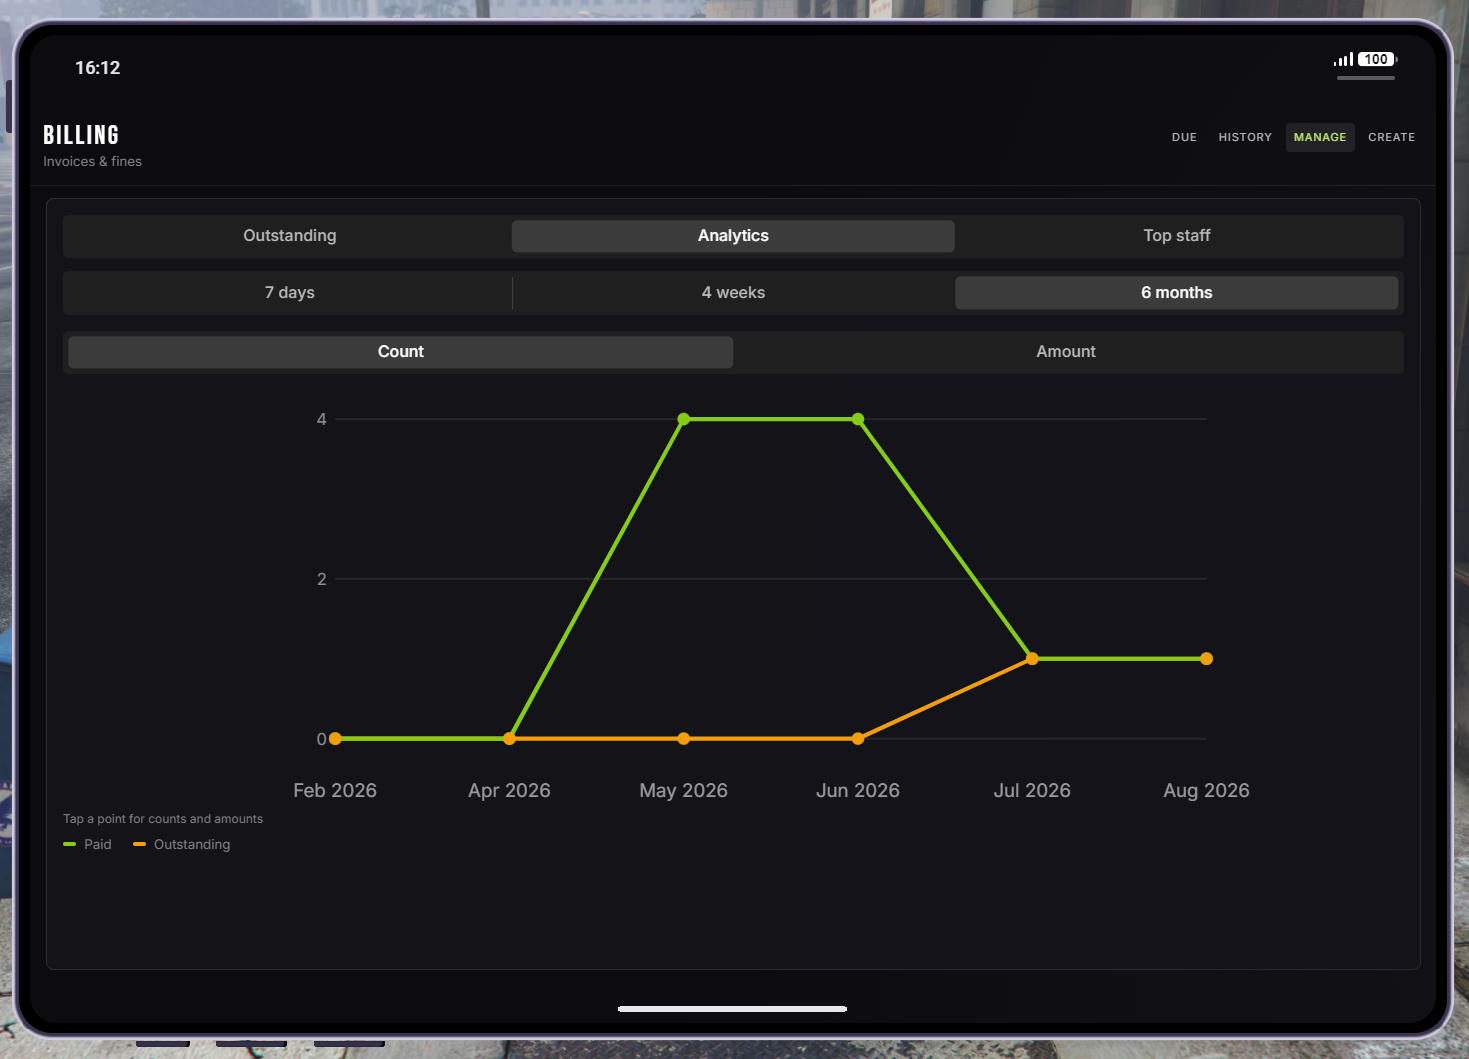Tap the orange point at Apr 2026

point(510,739)
